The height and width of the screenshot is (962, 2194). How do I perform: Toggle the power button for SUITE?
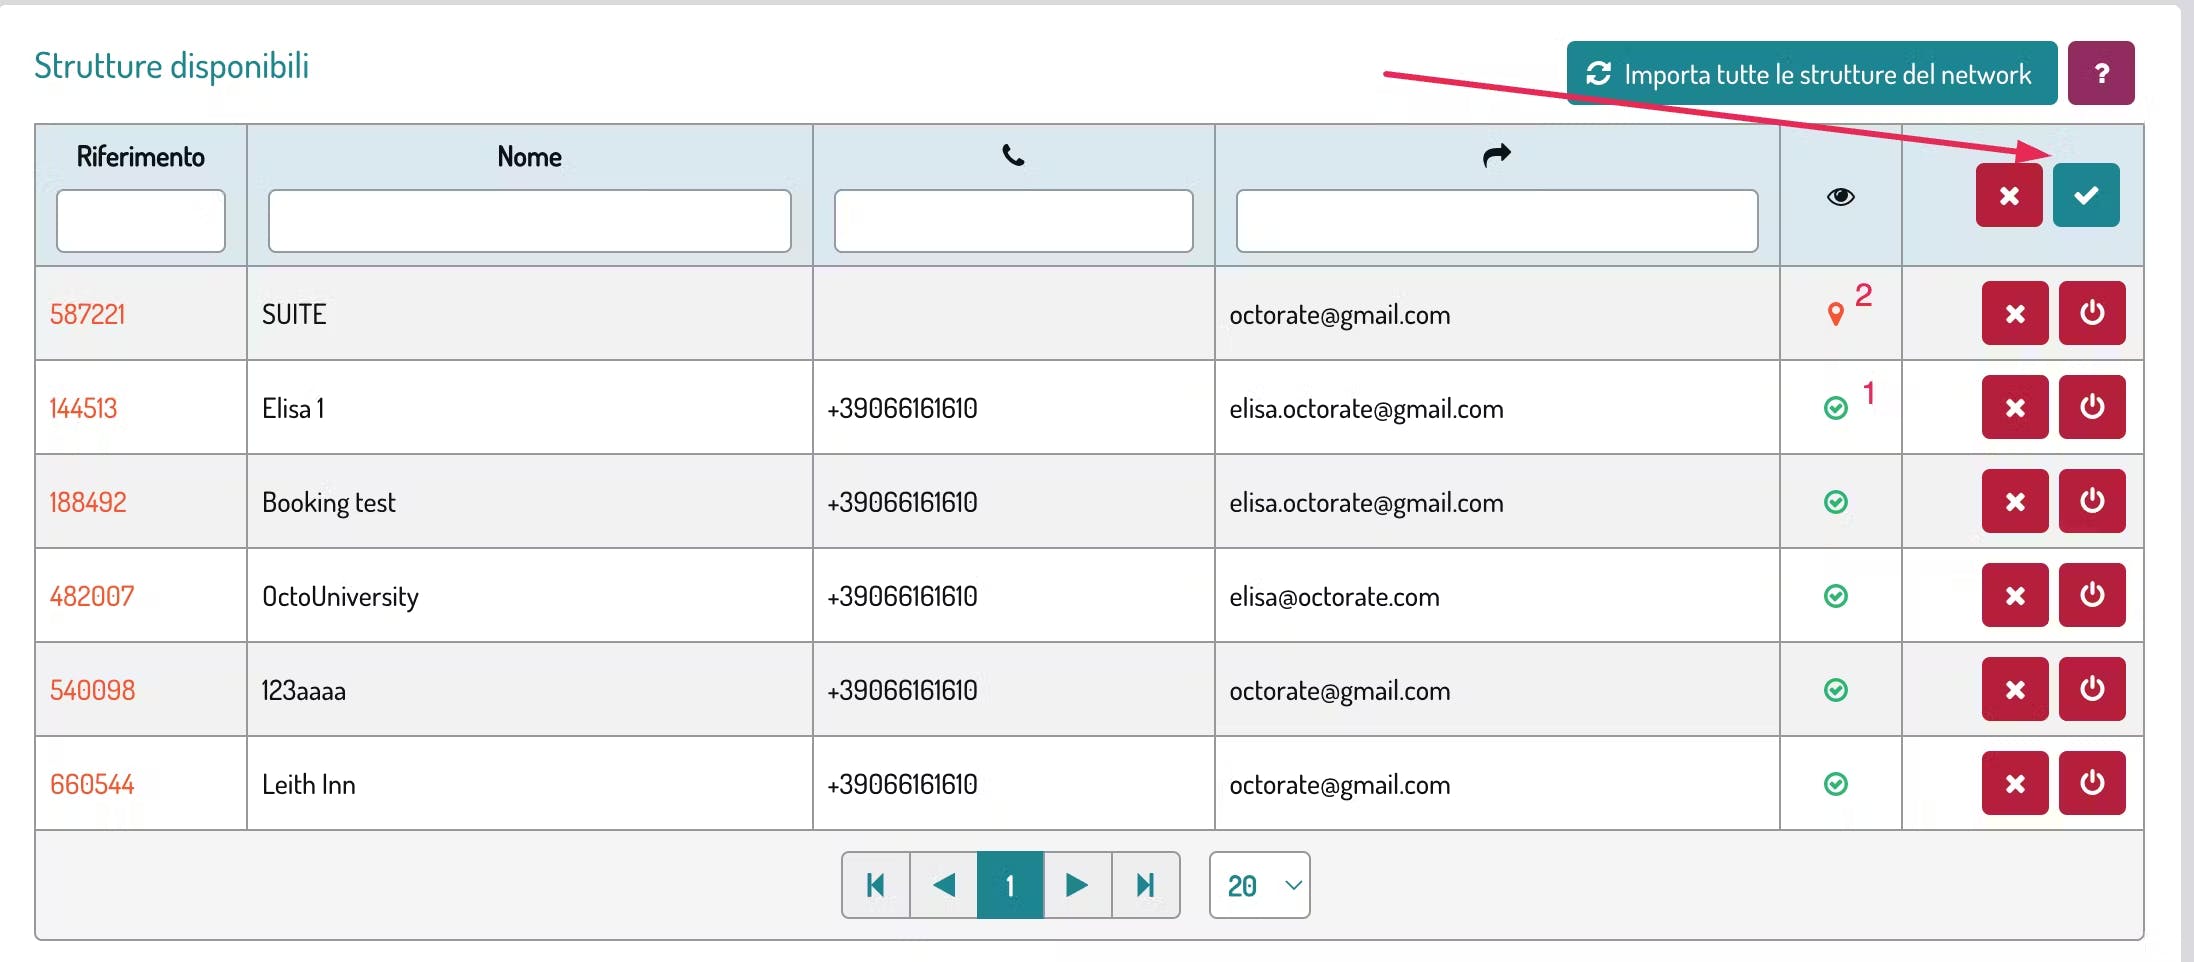2092,313
